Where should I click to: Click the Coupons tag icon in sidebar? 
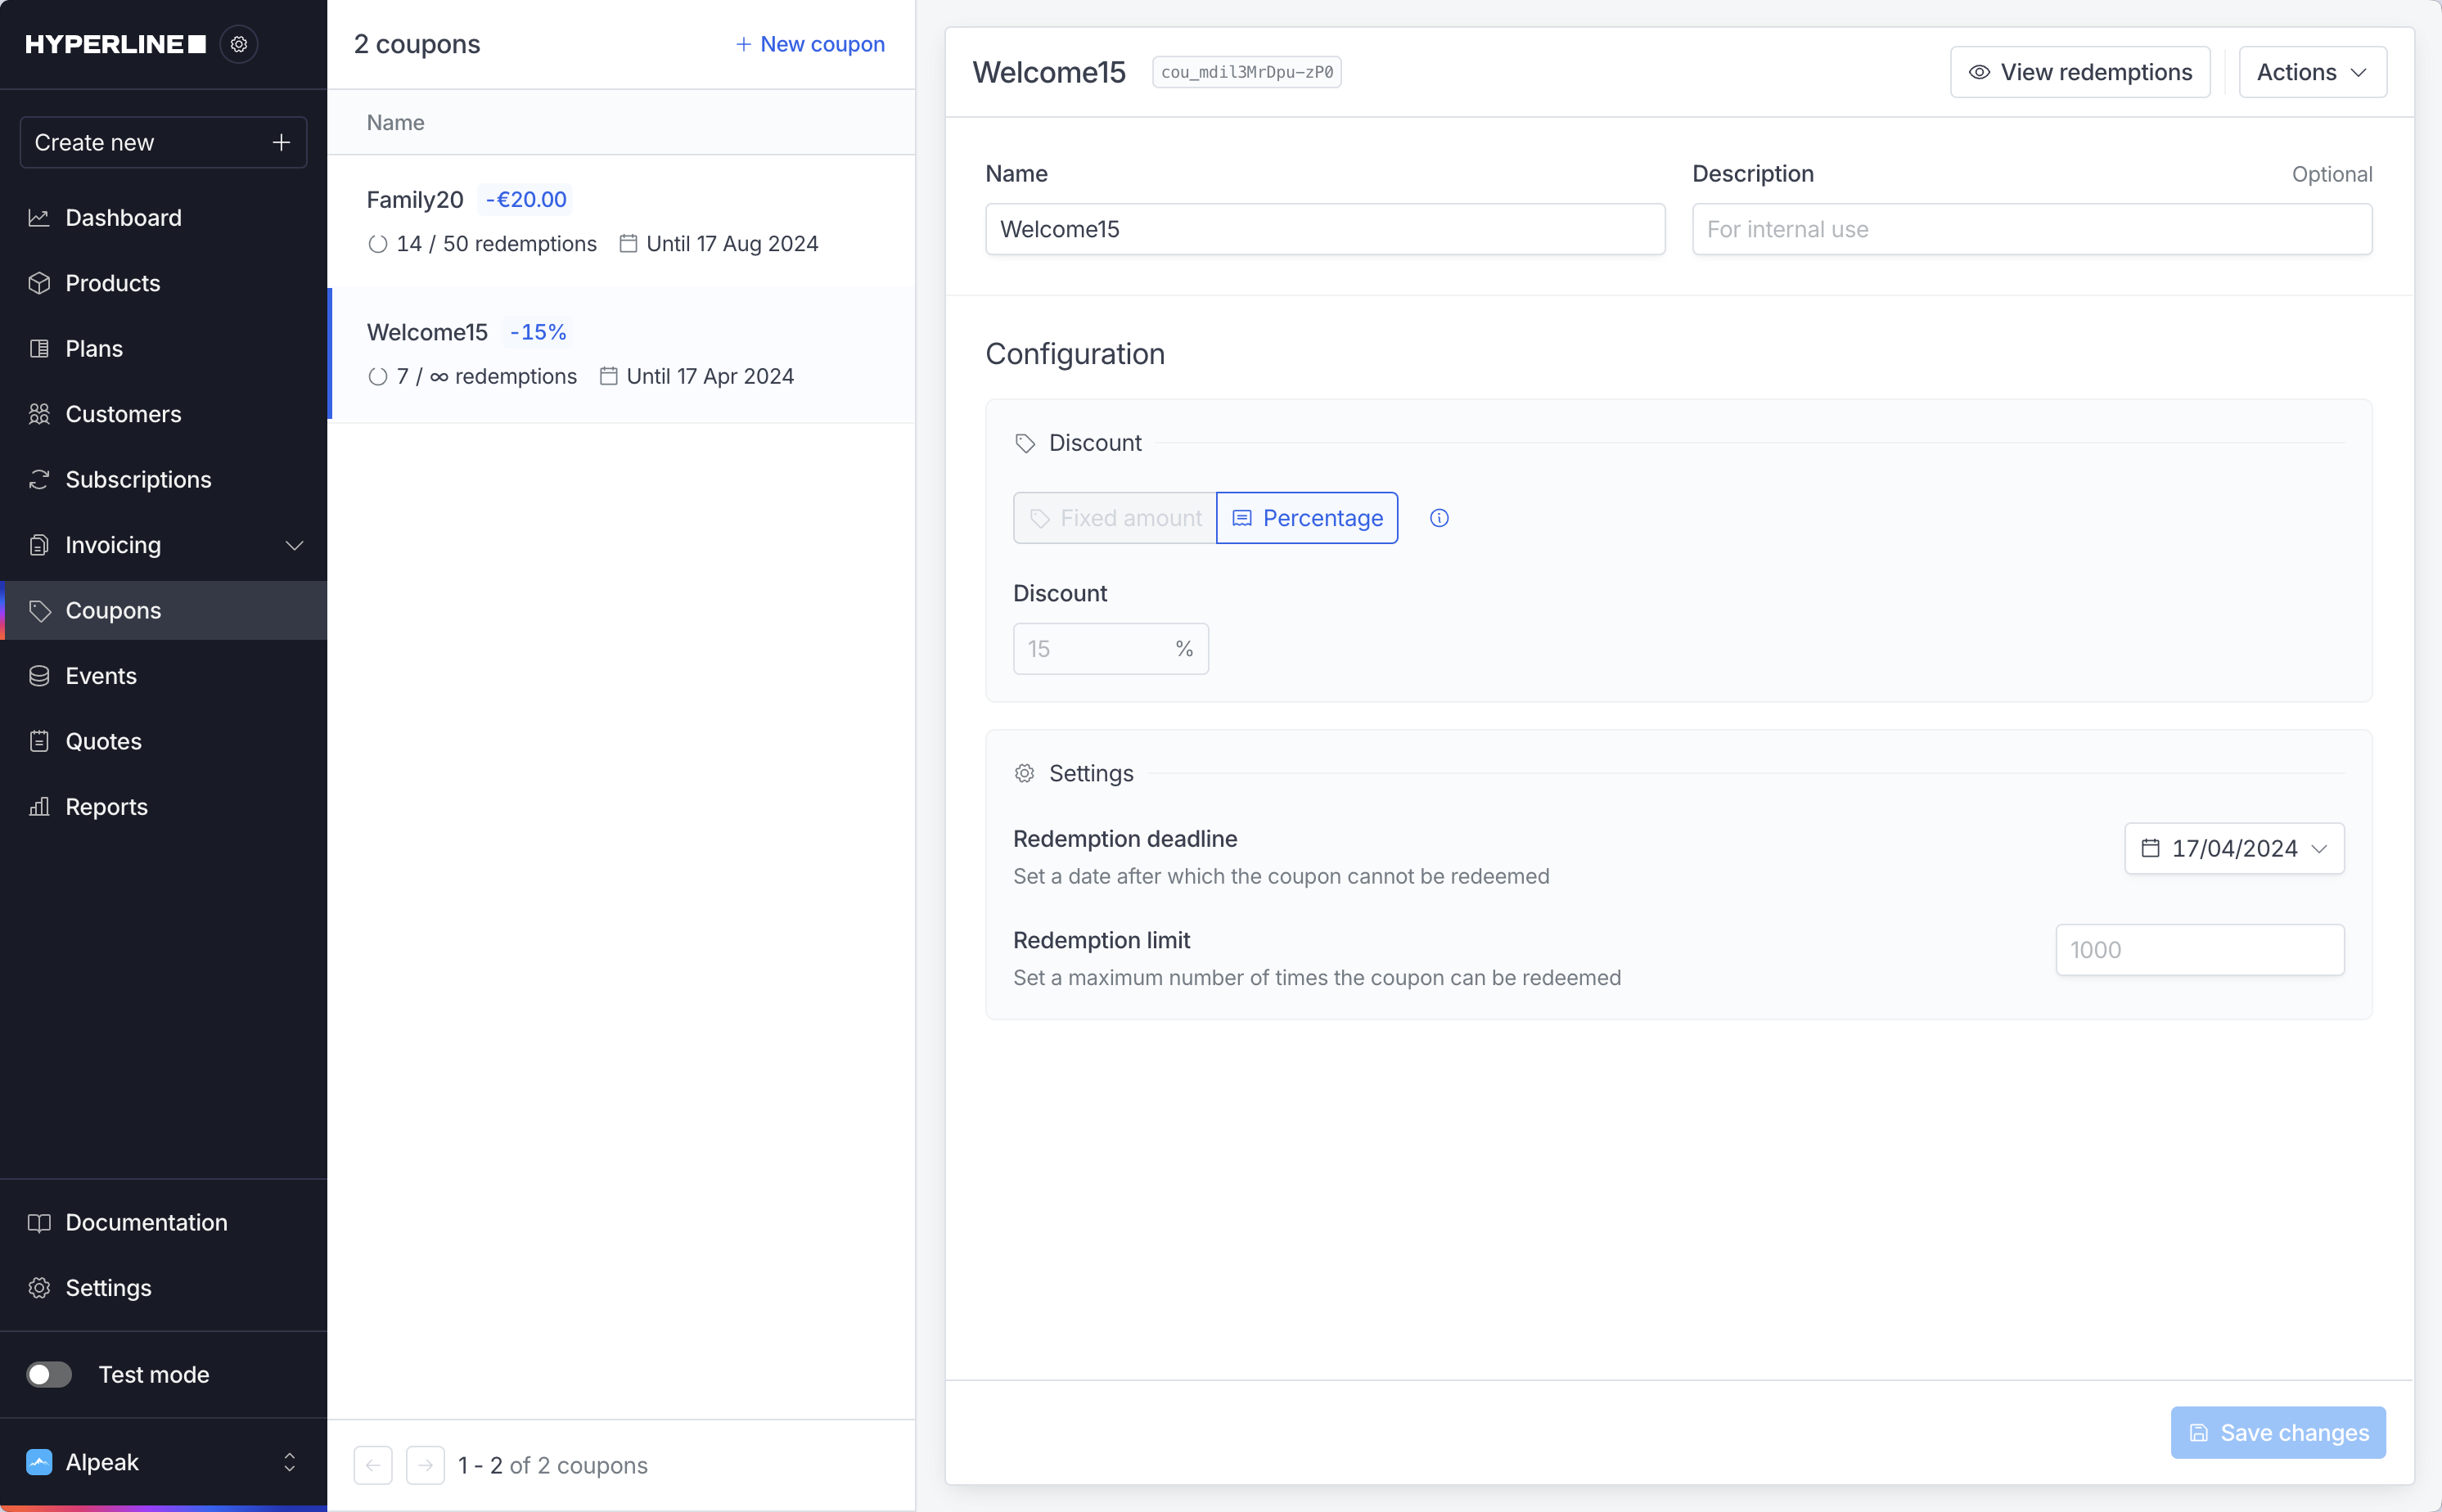pos(39,610)
